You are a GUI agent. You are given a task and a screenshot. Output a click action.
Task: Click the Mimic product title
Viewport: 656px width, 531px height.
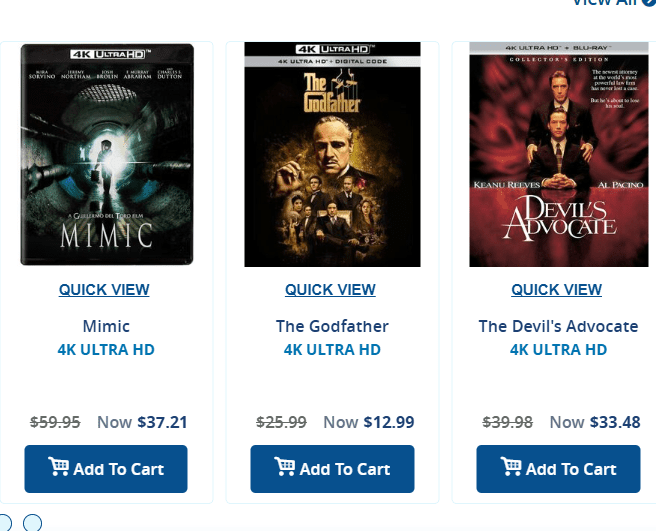coord(106,326)
